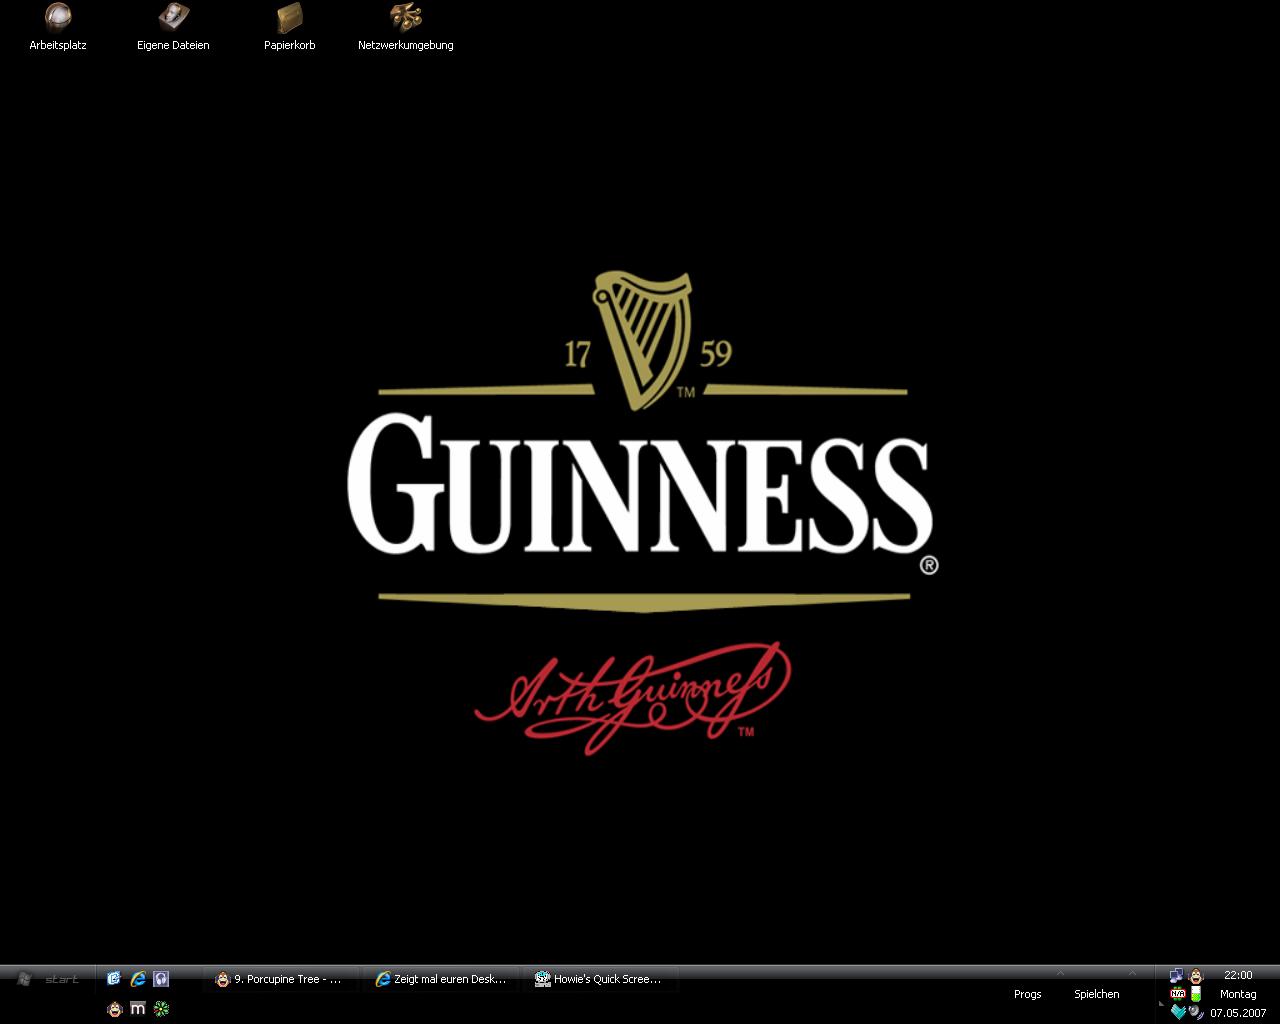The width and height of the screenshot is (1280, 1024).
Task: Switch to Zeigt mal euren Desktop browser window
Action: click(x=443, y=979)
